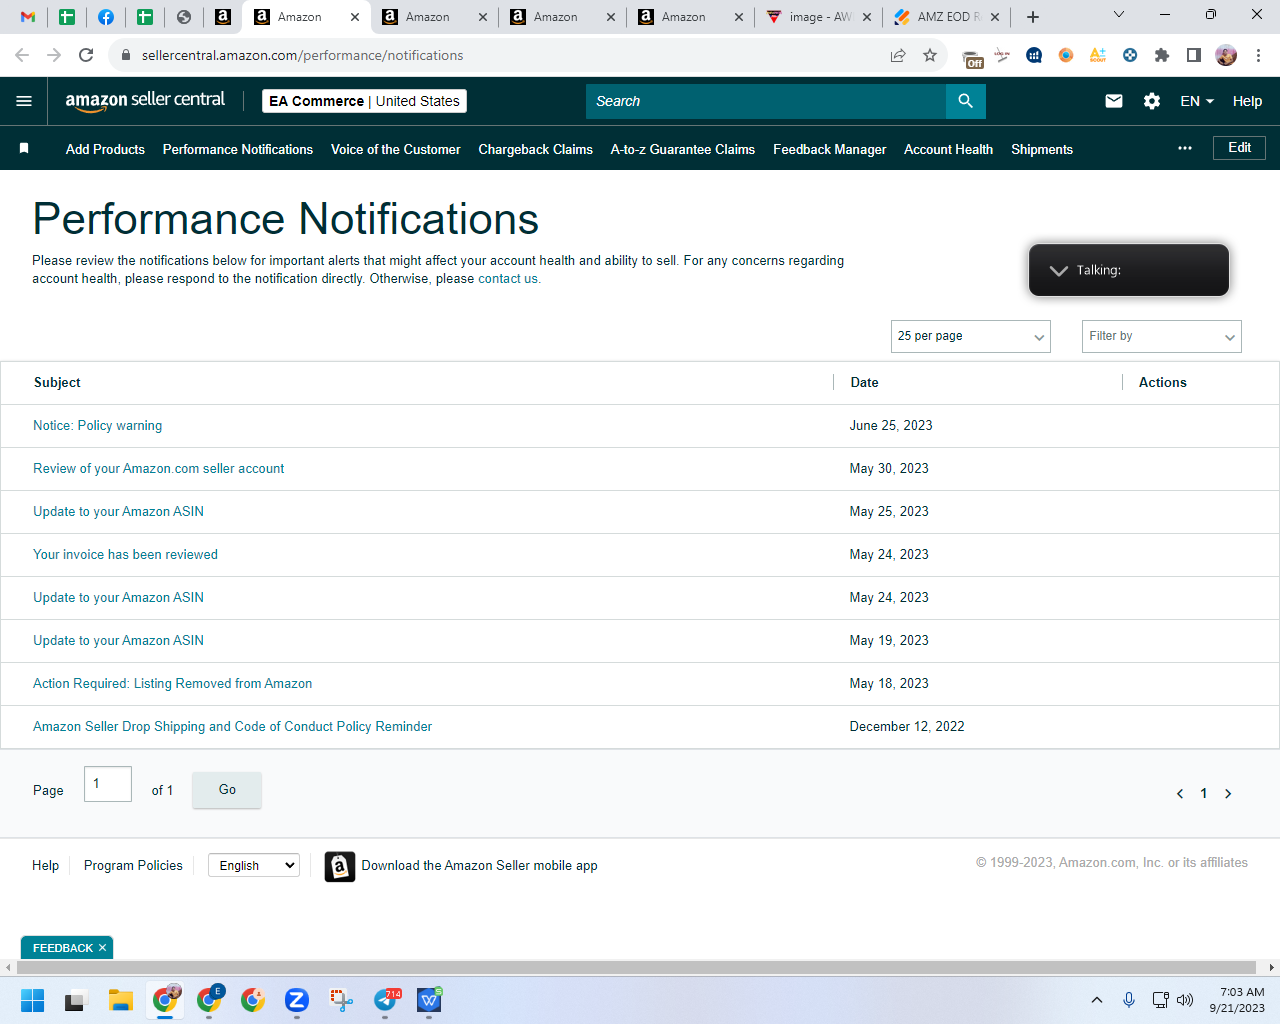Viewport: 1280px width, 1024px height.
Task: Open the Drop Shipping Policy Reminder notification
Action: [x=232, y=727]
